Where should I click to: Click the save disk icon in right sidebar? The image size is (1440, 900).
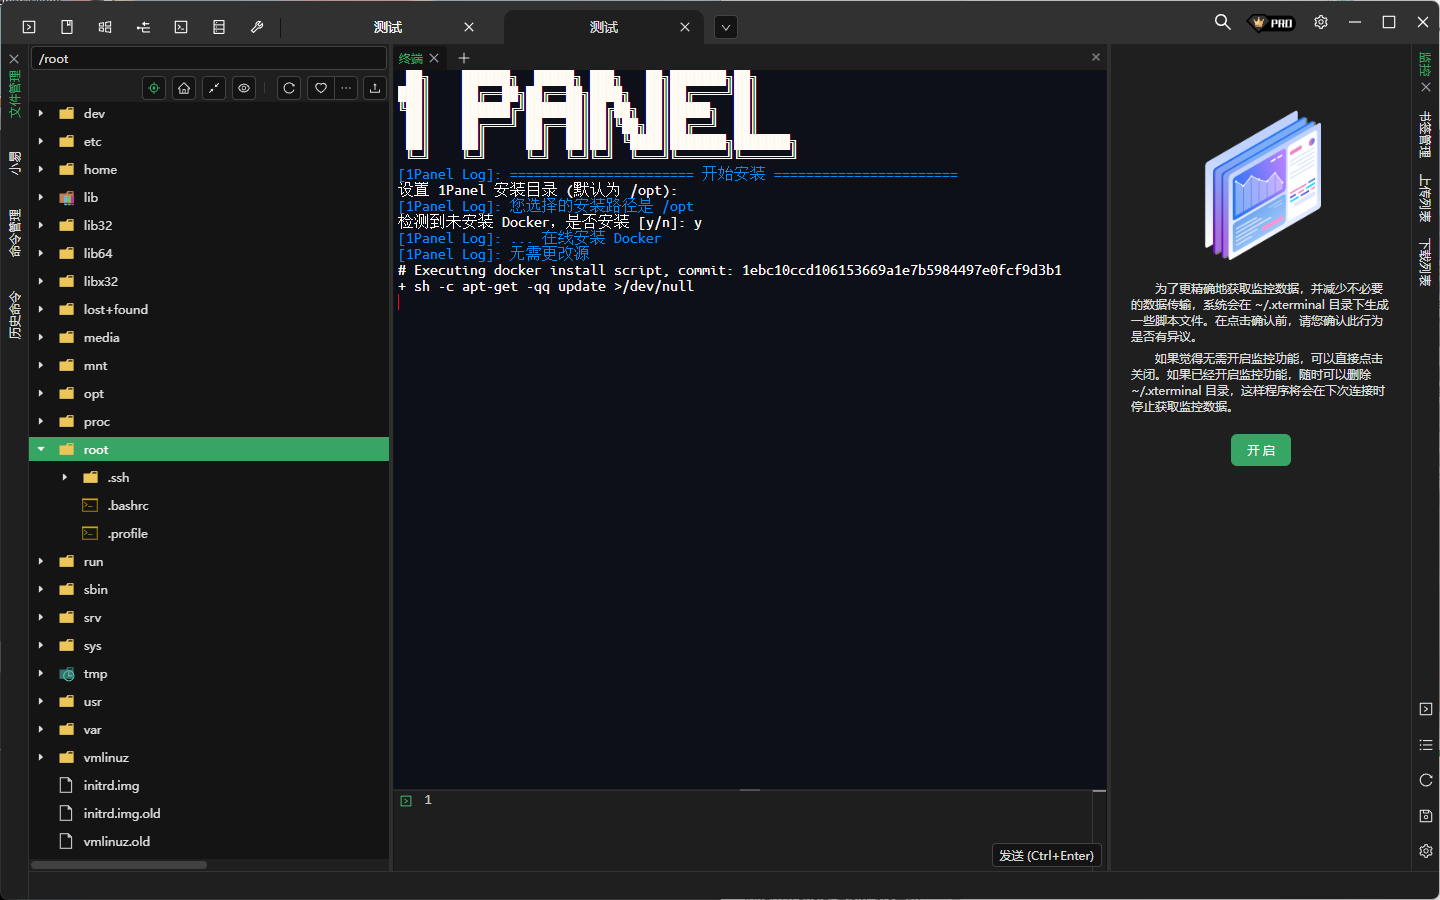click(x=1426, y=816)
